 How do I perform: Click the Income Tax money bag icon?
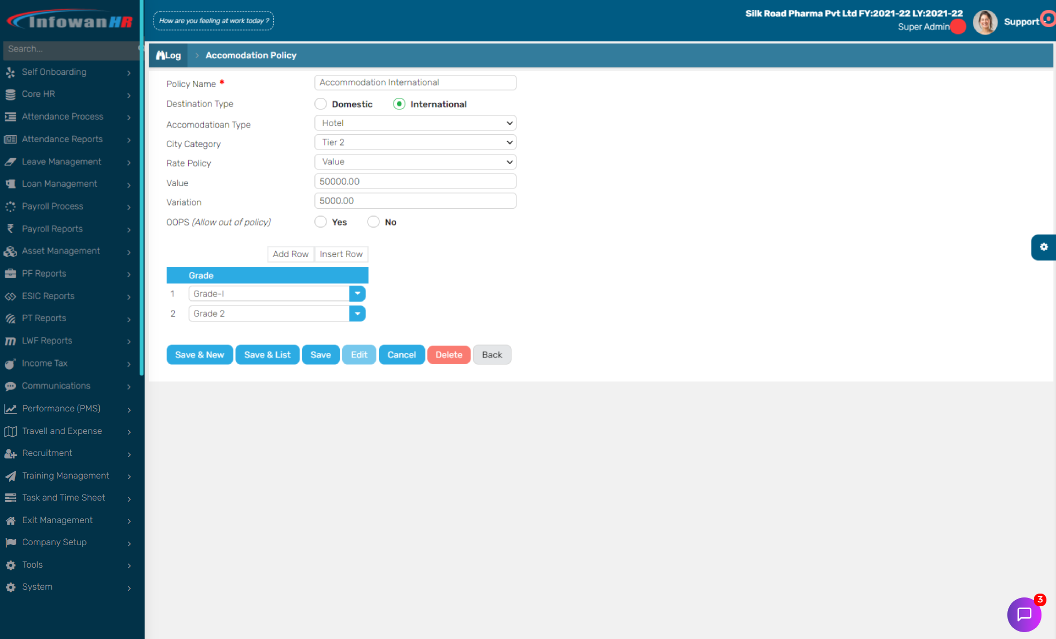(x=10, y=363)
